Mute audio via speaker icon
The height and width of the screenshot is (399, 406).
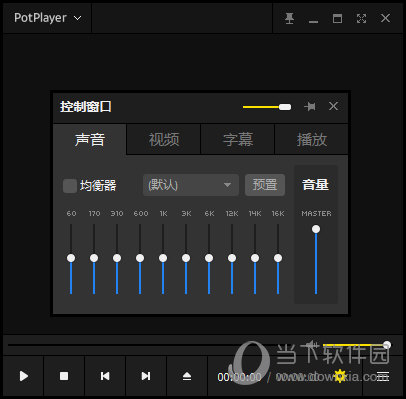(x=312, y=345)
